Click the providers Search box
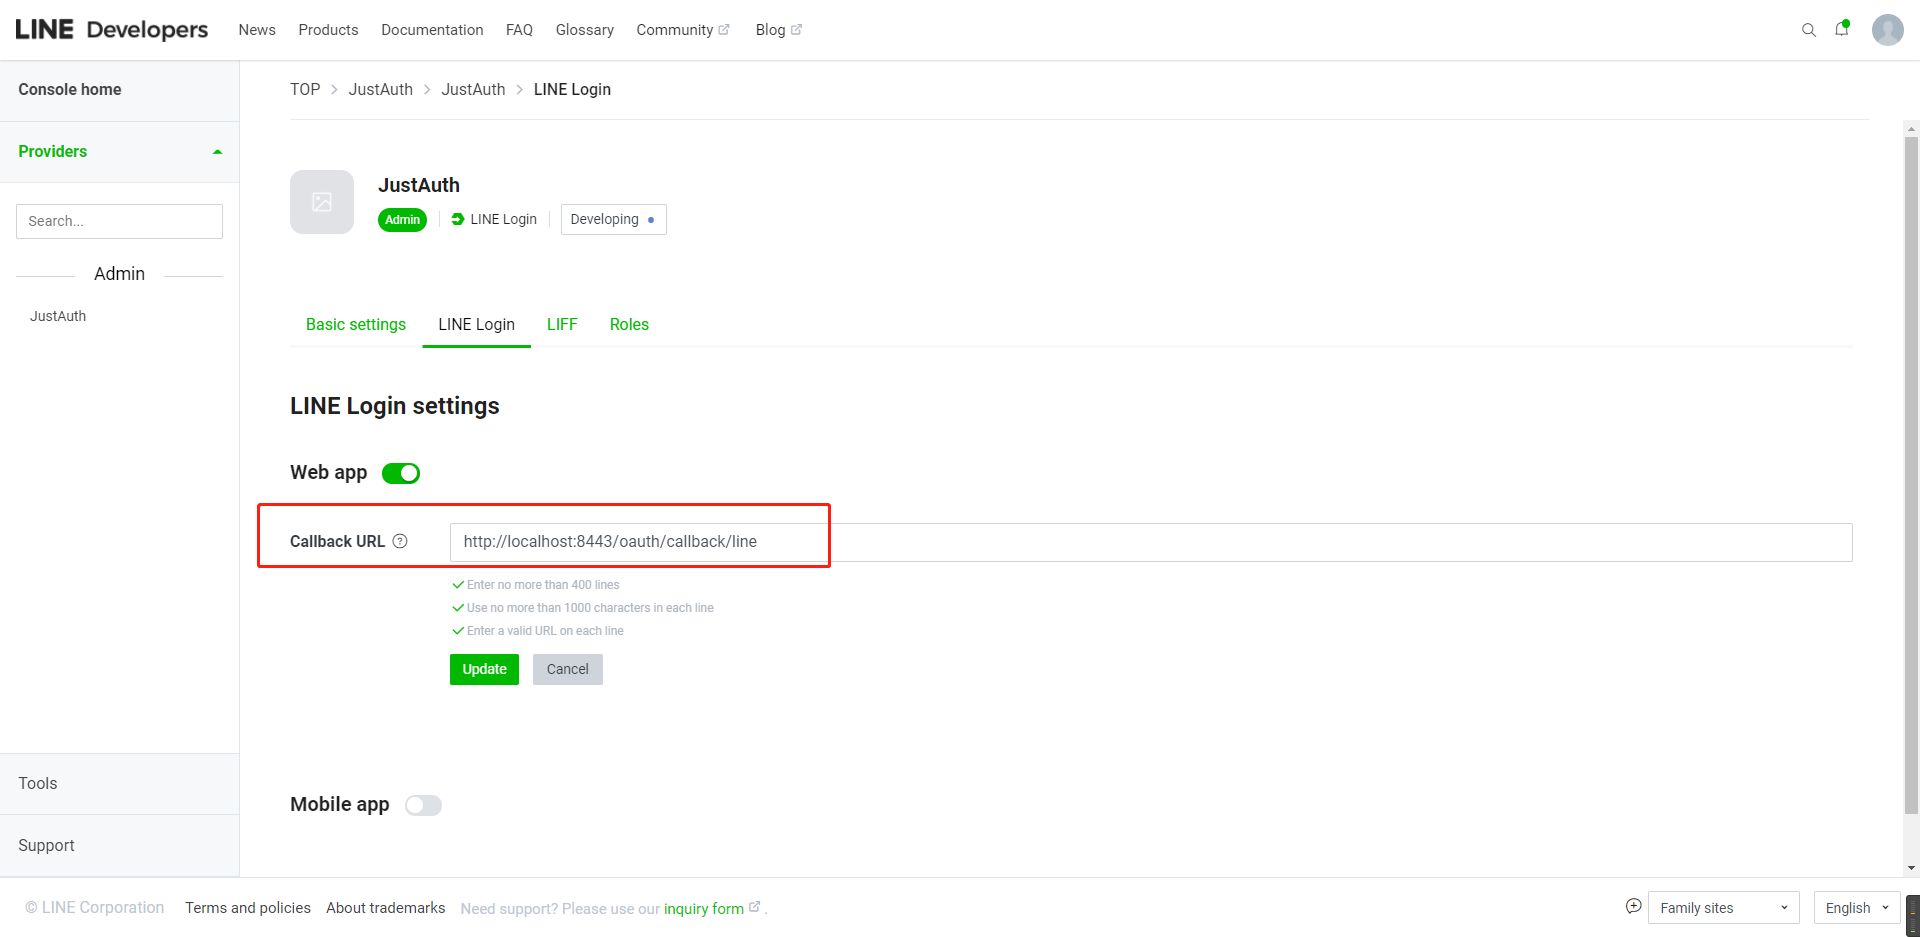 point(119,221)
